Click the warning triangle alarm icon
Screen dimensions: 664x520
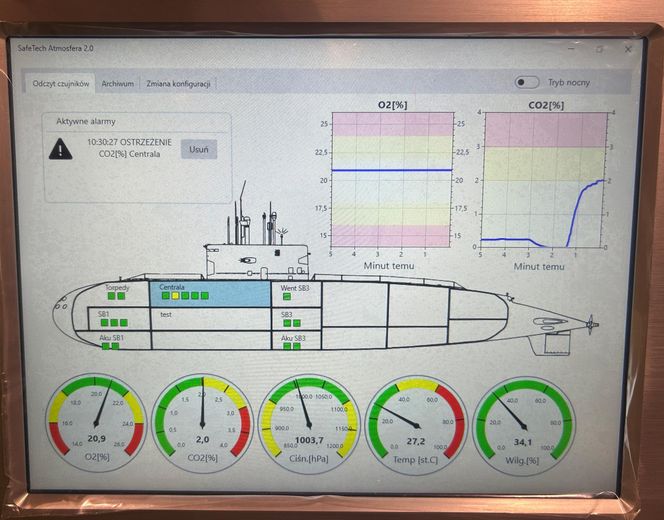(x=62, y=149)
